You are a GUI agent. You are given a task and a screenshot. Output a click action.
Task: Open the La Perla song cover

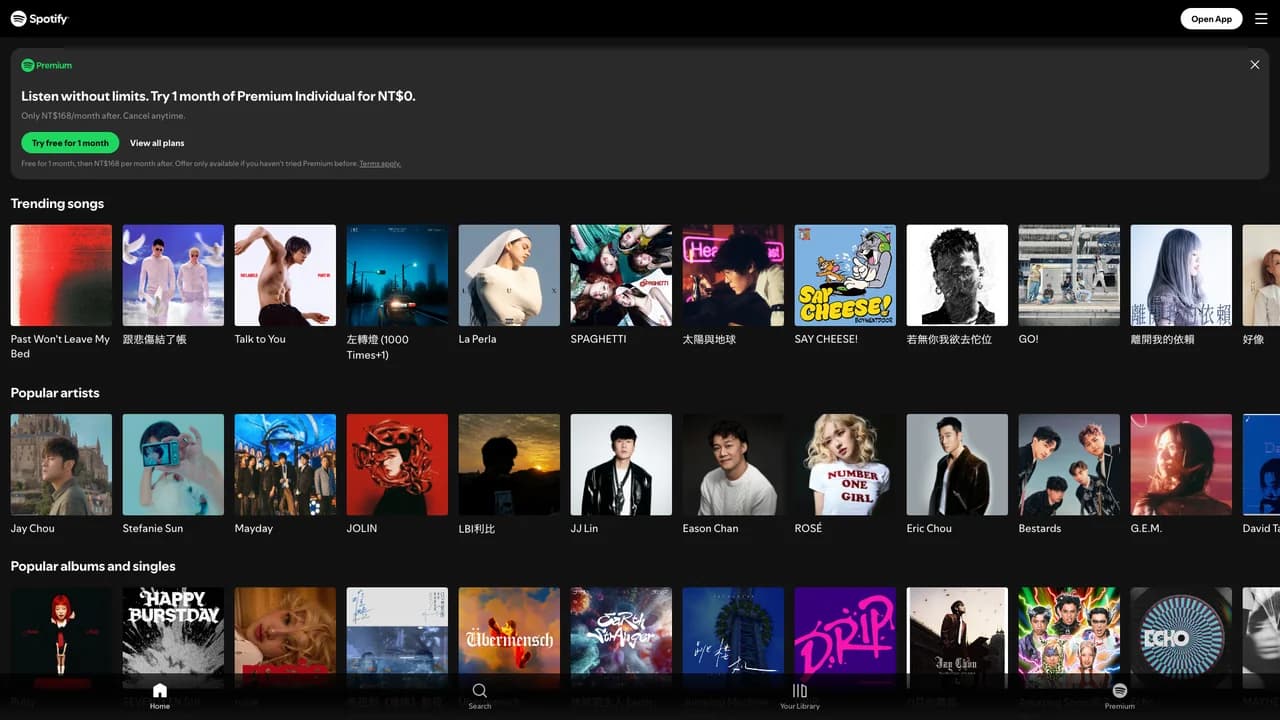pyautogui.click(x=509, y=275)
